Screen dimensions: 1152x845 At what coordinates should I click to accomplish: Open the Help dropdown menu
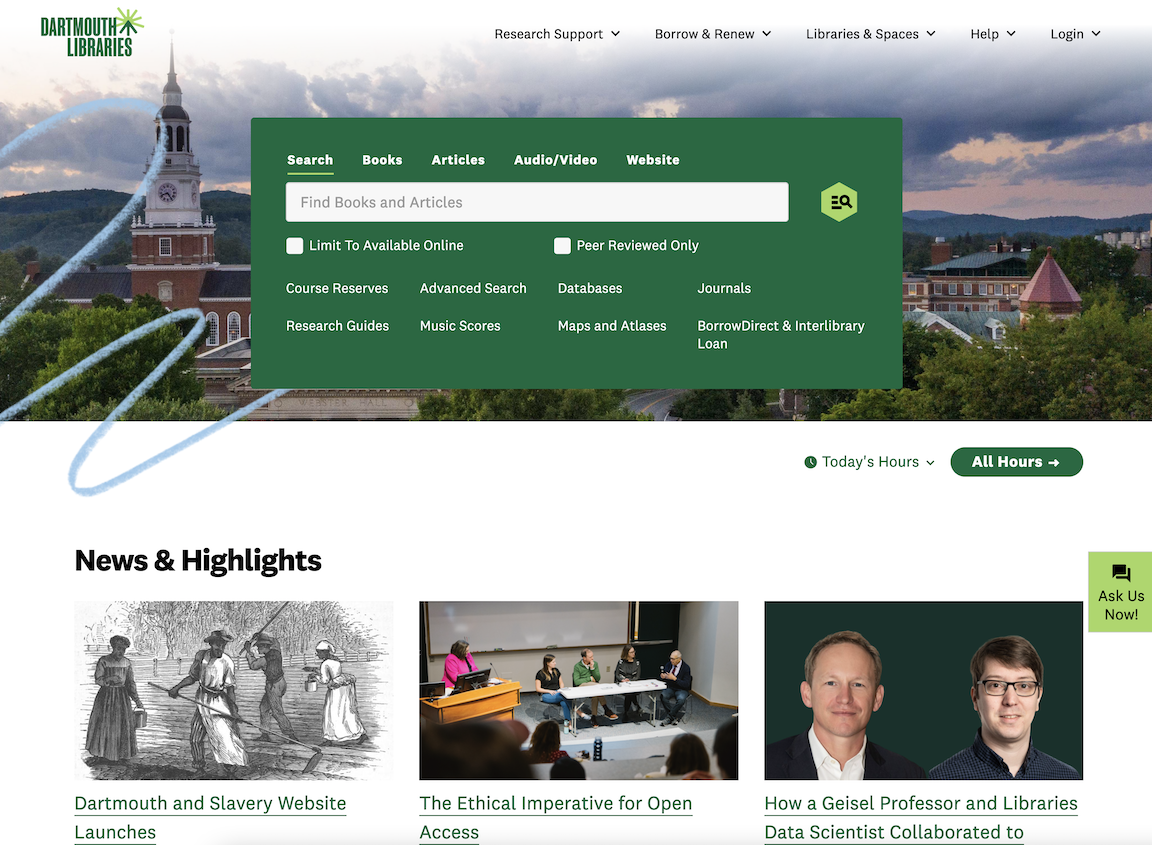click(993, 34)
